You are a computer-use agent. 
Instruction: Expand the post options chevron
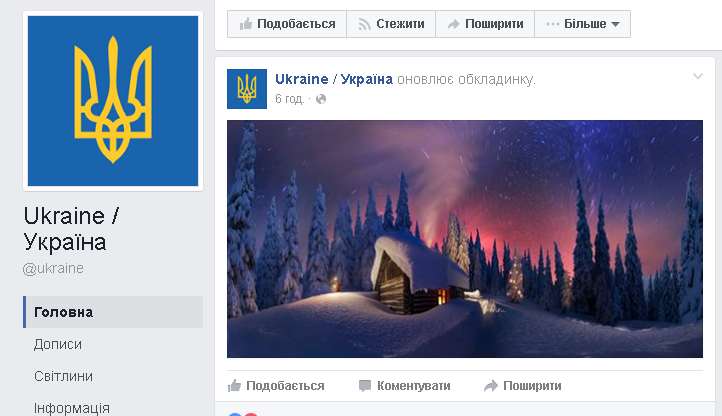point(698,76)
